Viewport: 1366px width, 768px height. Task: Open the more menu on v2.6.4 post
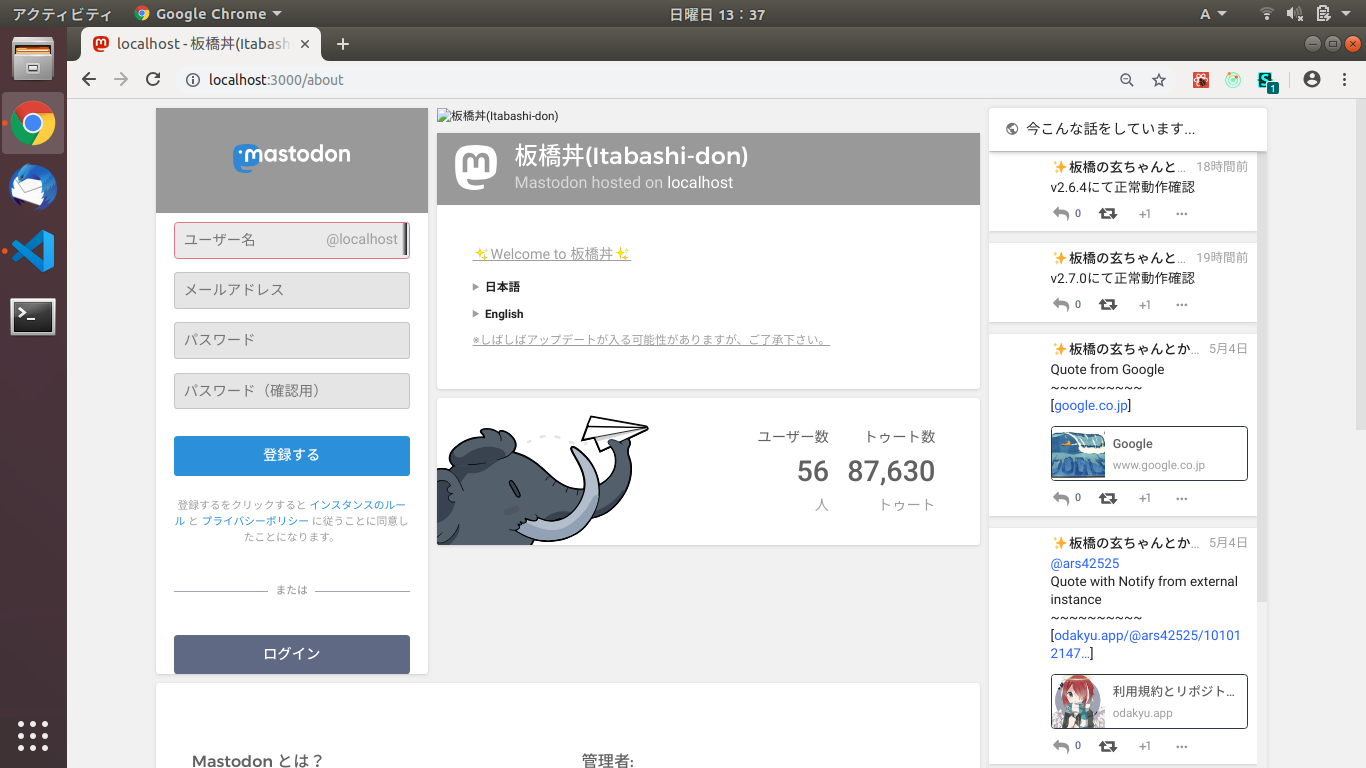pos(1181,214)
